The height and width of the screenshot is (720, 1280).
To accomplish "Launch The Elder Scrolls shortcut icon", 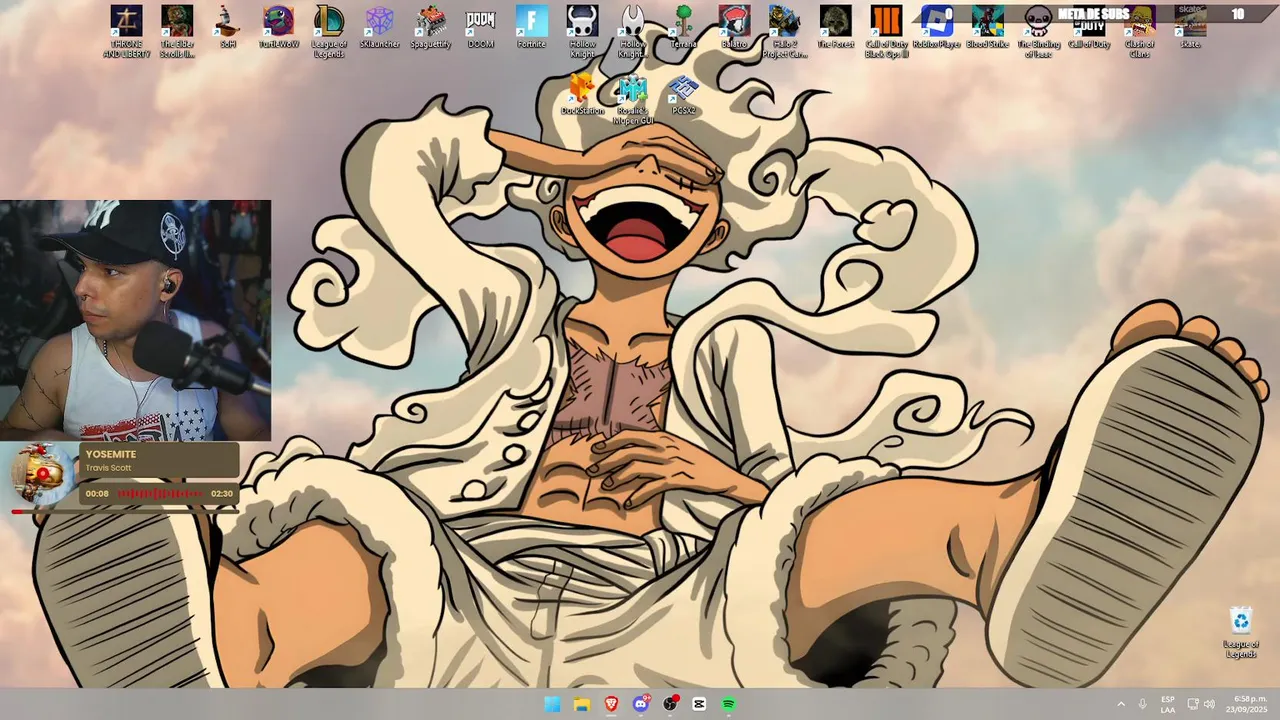I will coord(177,31).
